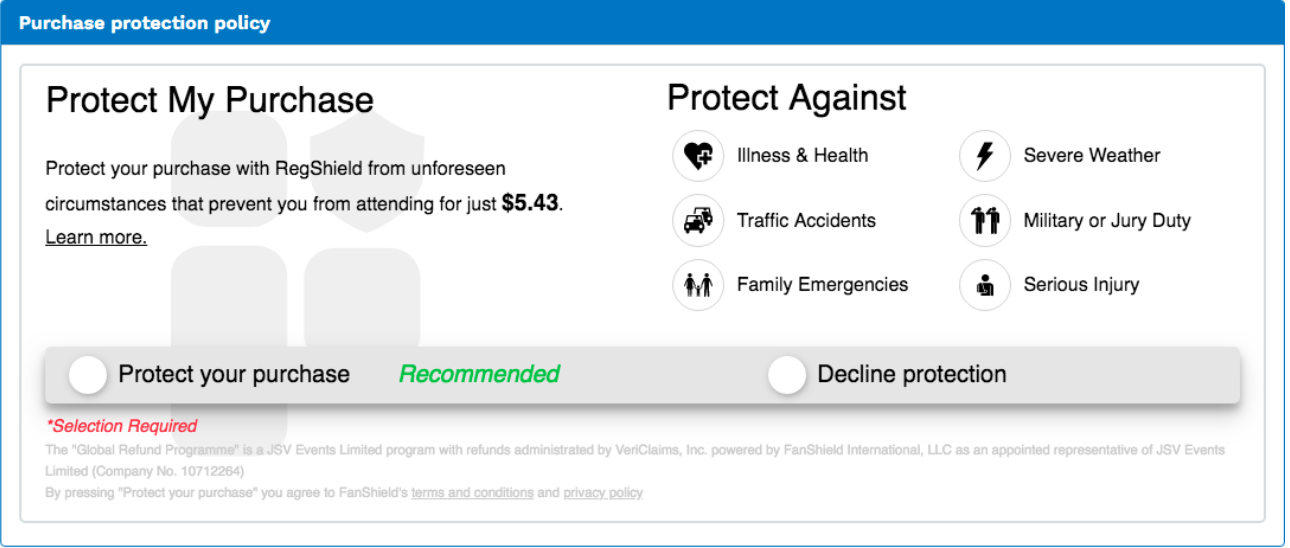Click the Illness & Health heart icon
Image resolution: width=1290 pixels, height=548 pixels.
pos(697,156)
